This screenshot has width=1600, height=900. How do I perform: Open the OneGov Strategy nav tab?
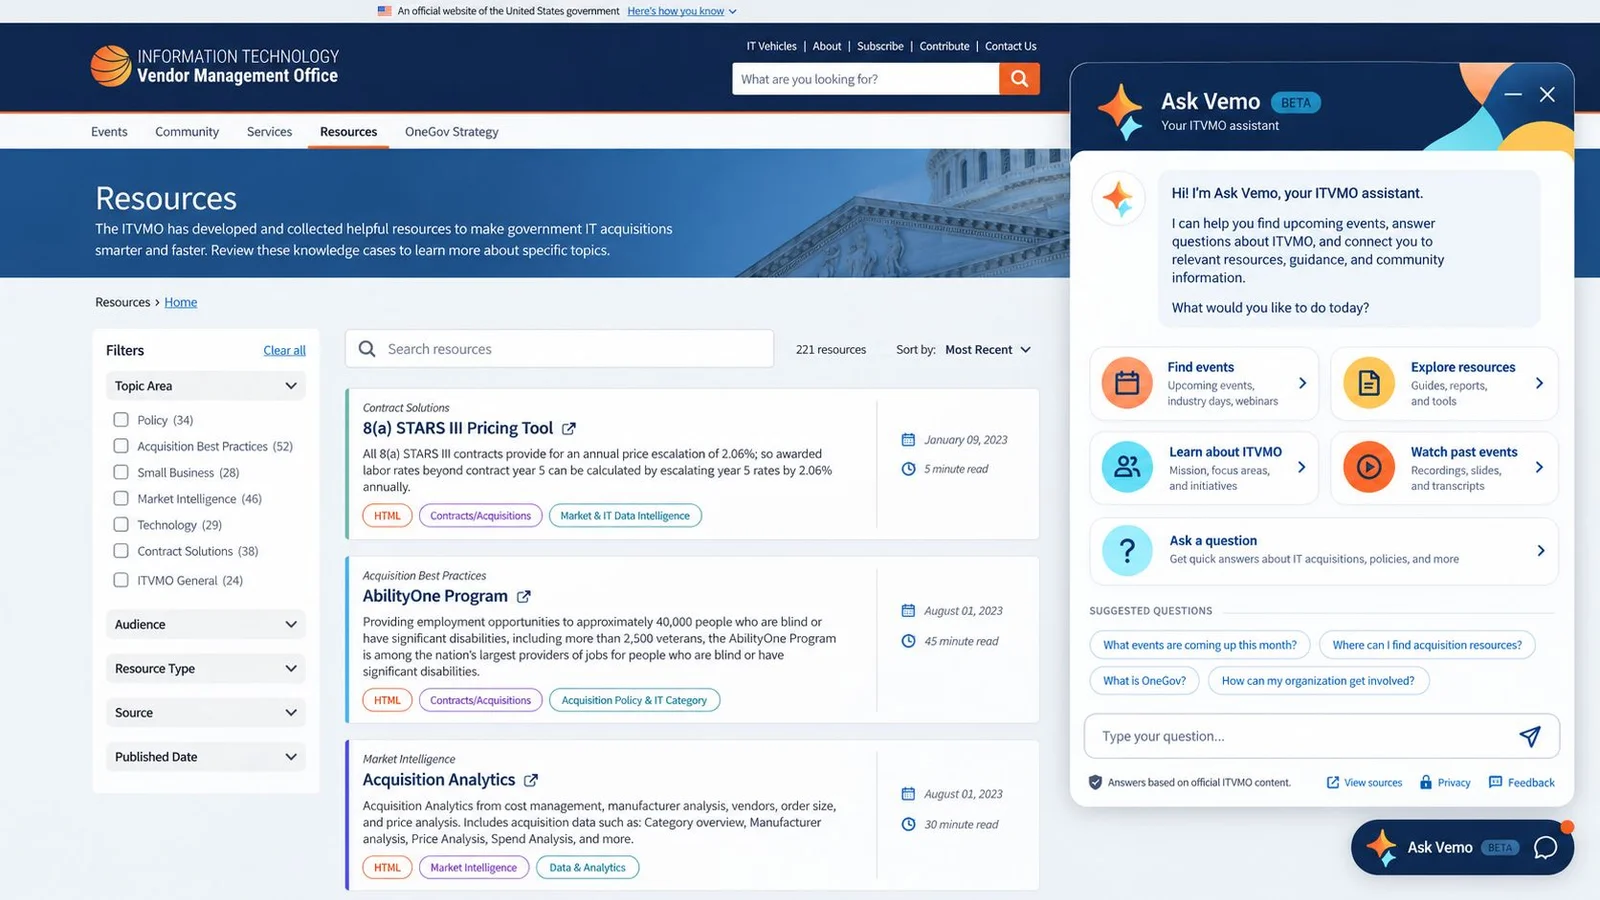tap(451, 132)
